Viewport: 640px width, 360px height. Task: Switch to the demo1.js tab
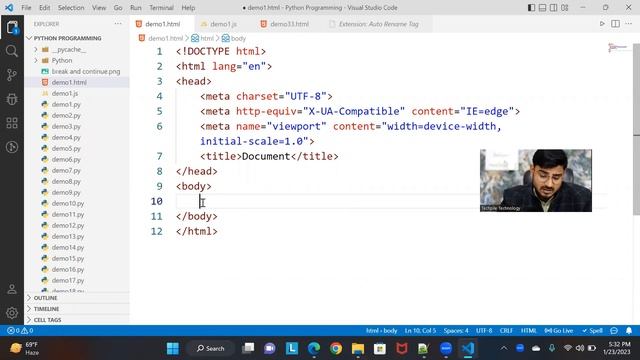[223, 24]
